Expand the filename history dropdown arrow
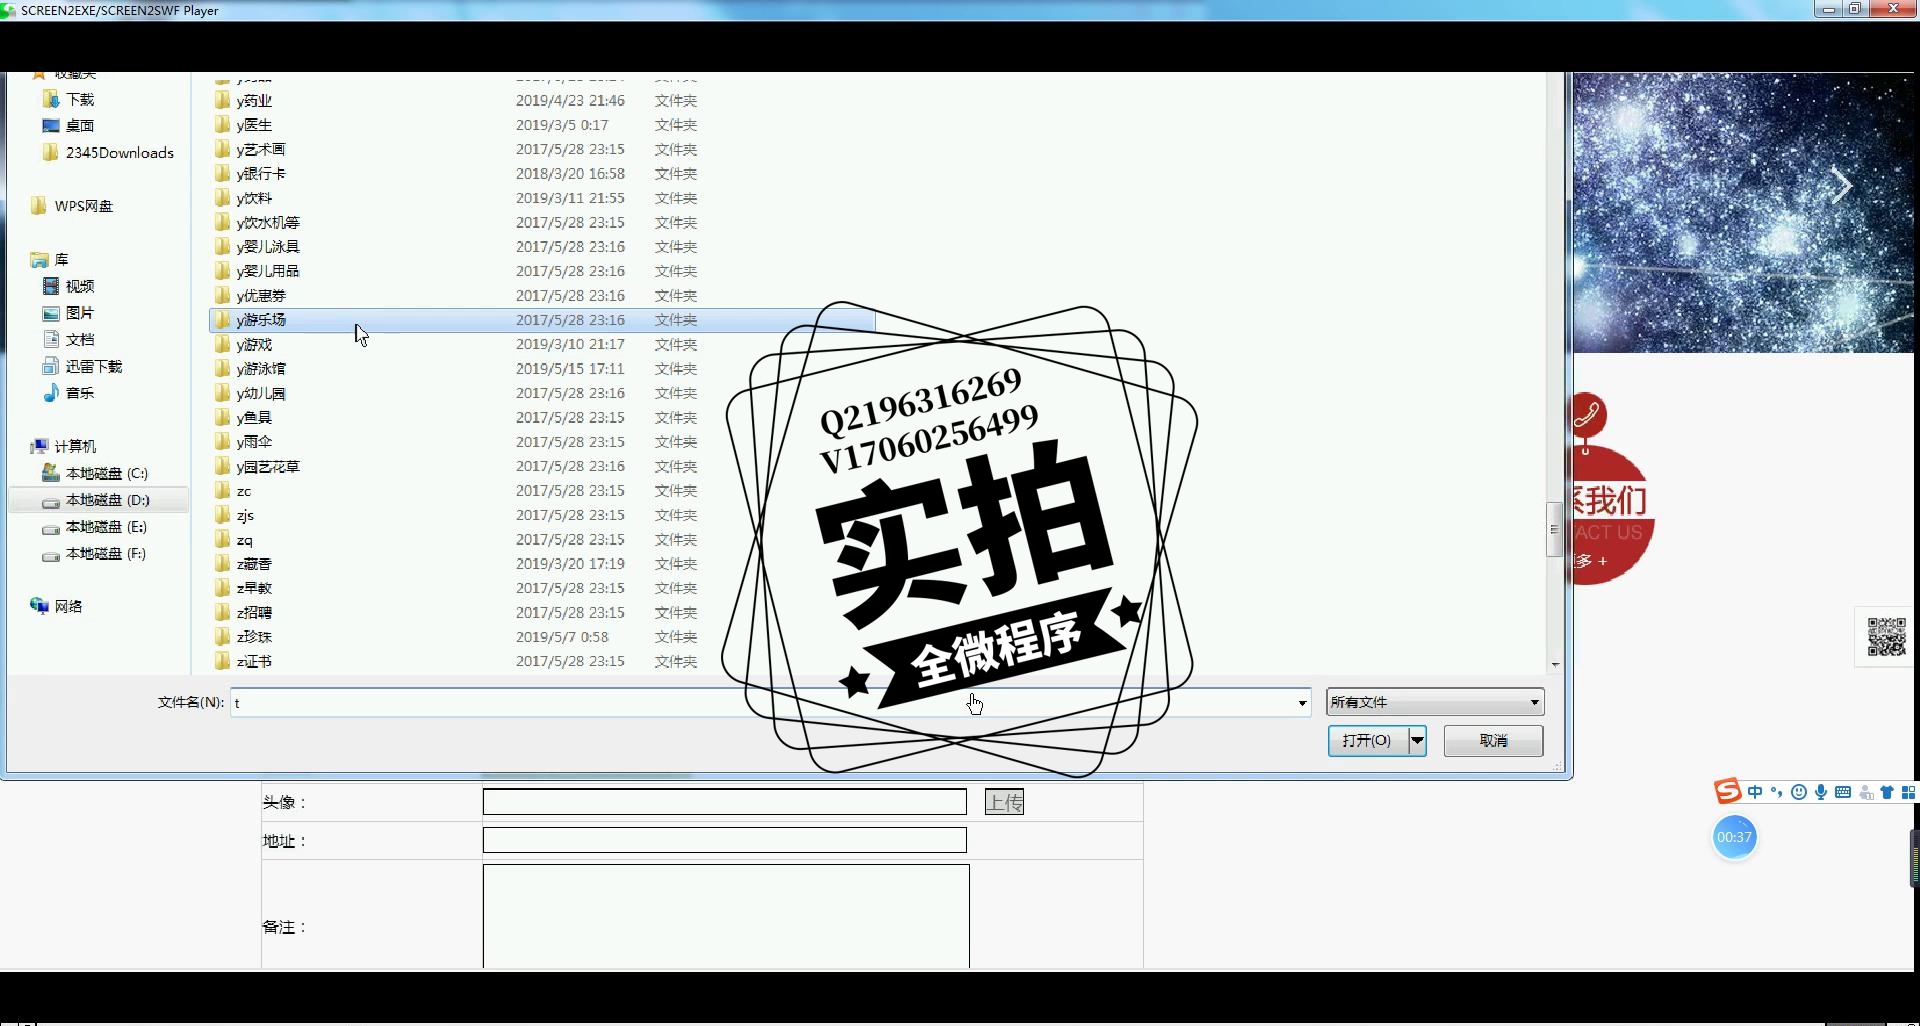The image size is (1920, 1026). (x=1302, y=703)
